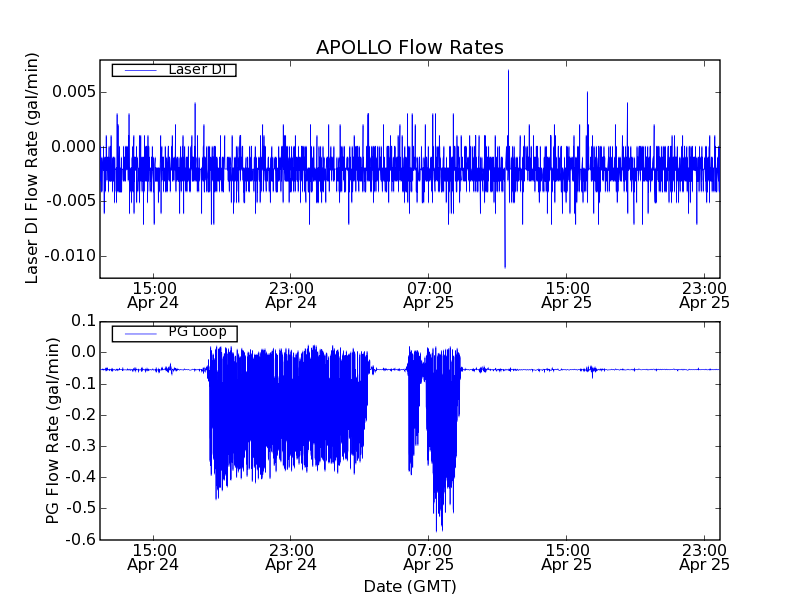The image size is (800, 600).
Task: Click the -0.2 tick label on PG plot
Action: [x=81, y=414]
